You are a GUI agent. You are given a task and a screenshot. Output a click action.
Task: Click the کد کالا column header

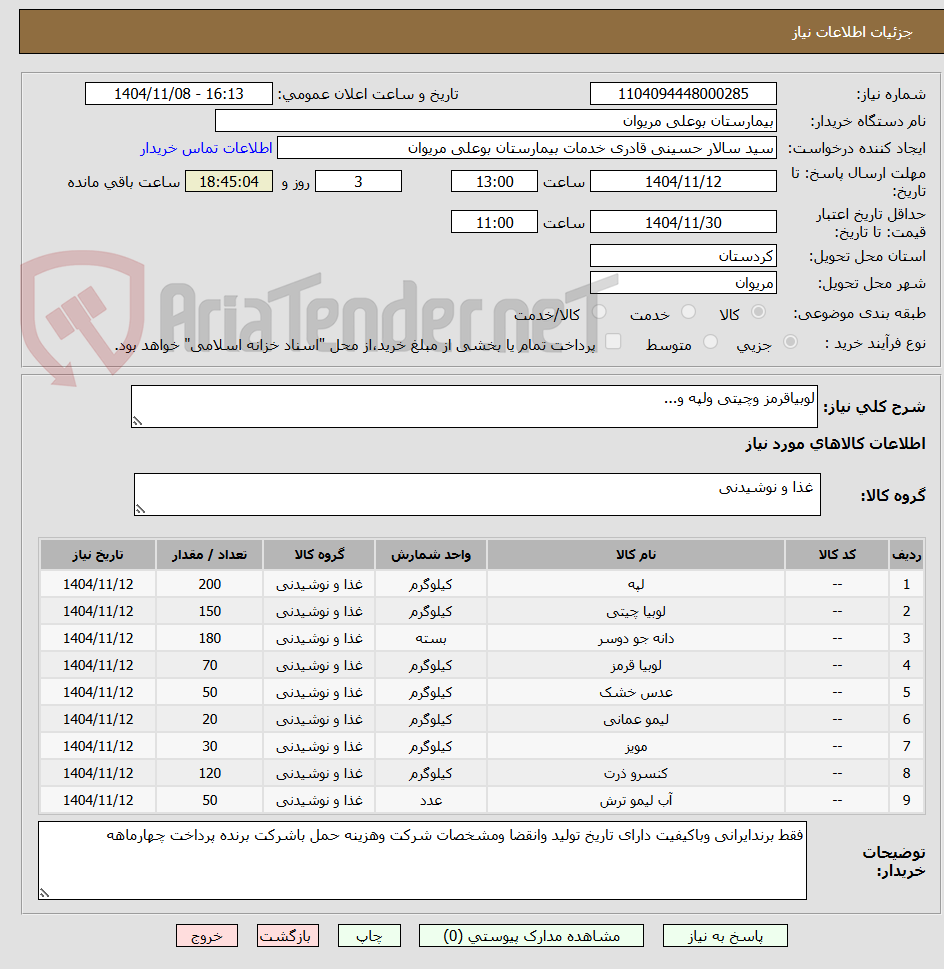[x=837, y=554]
